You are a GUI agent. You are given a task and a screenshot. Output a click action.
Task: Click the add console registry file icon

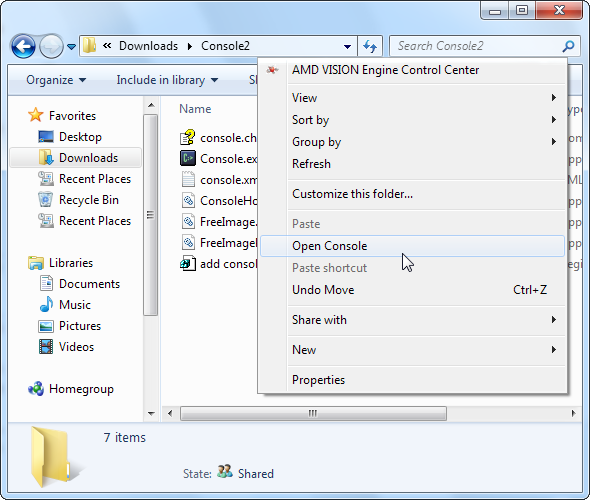click(x=188, y=263)
